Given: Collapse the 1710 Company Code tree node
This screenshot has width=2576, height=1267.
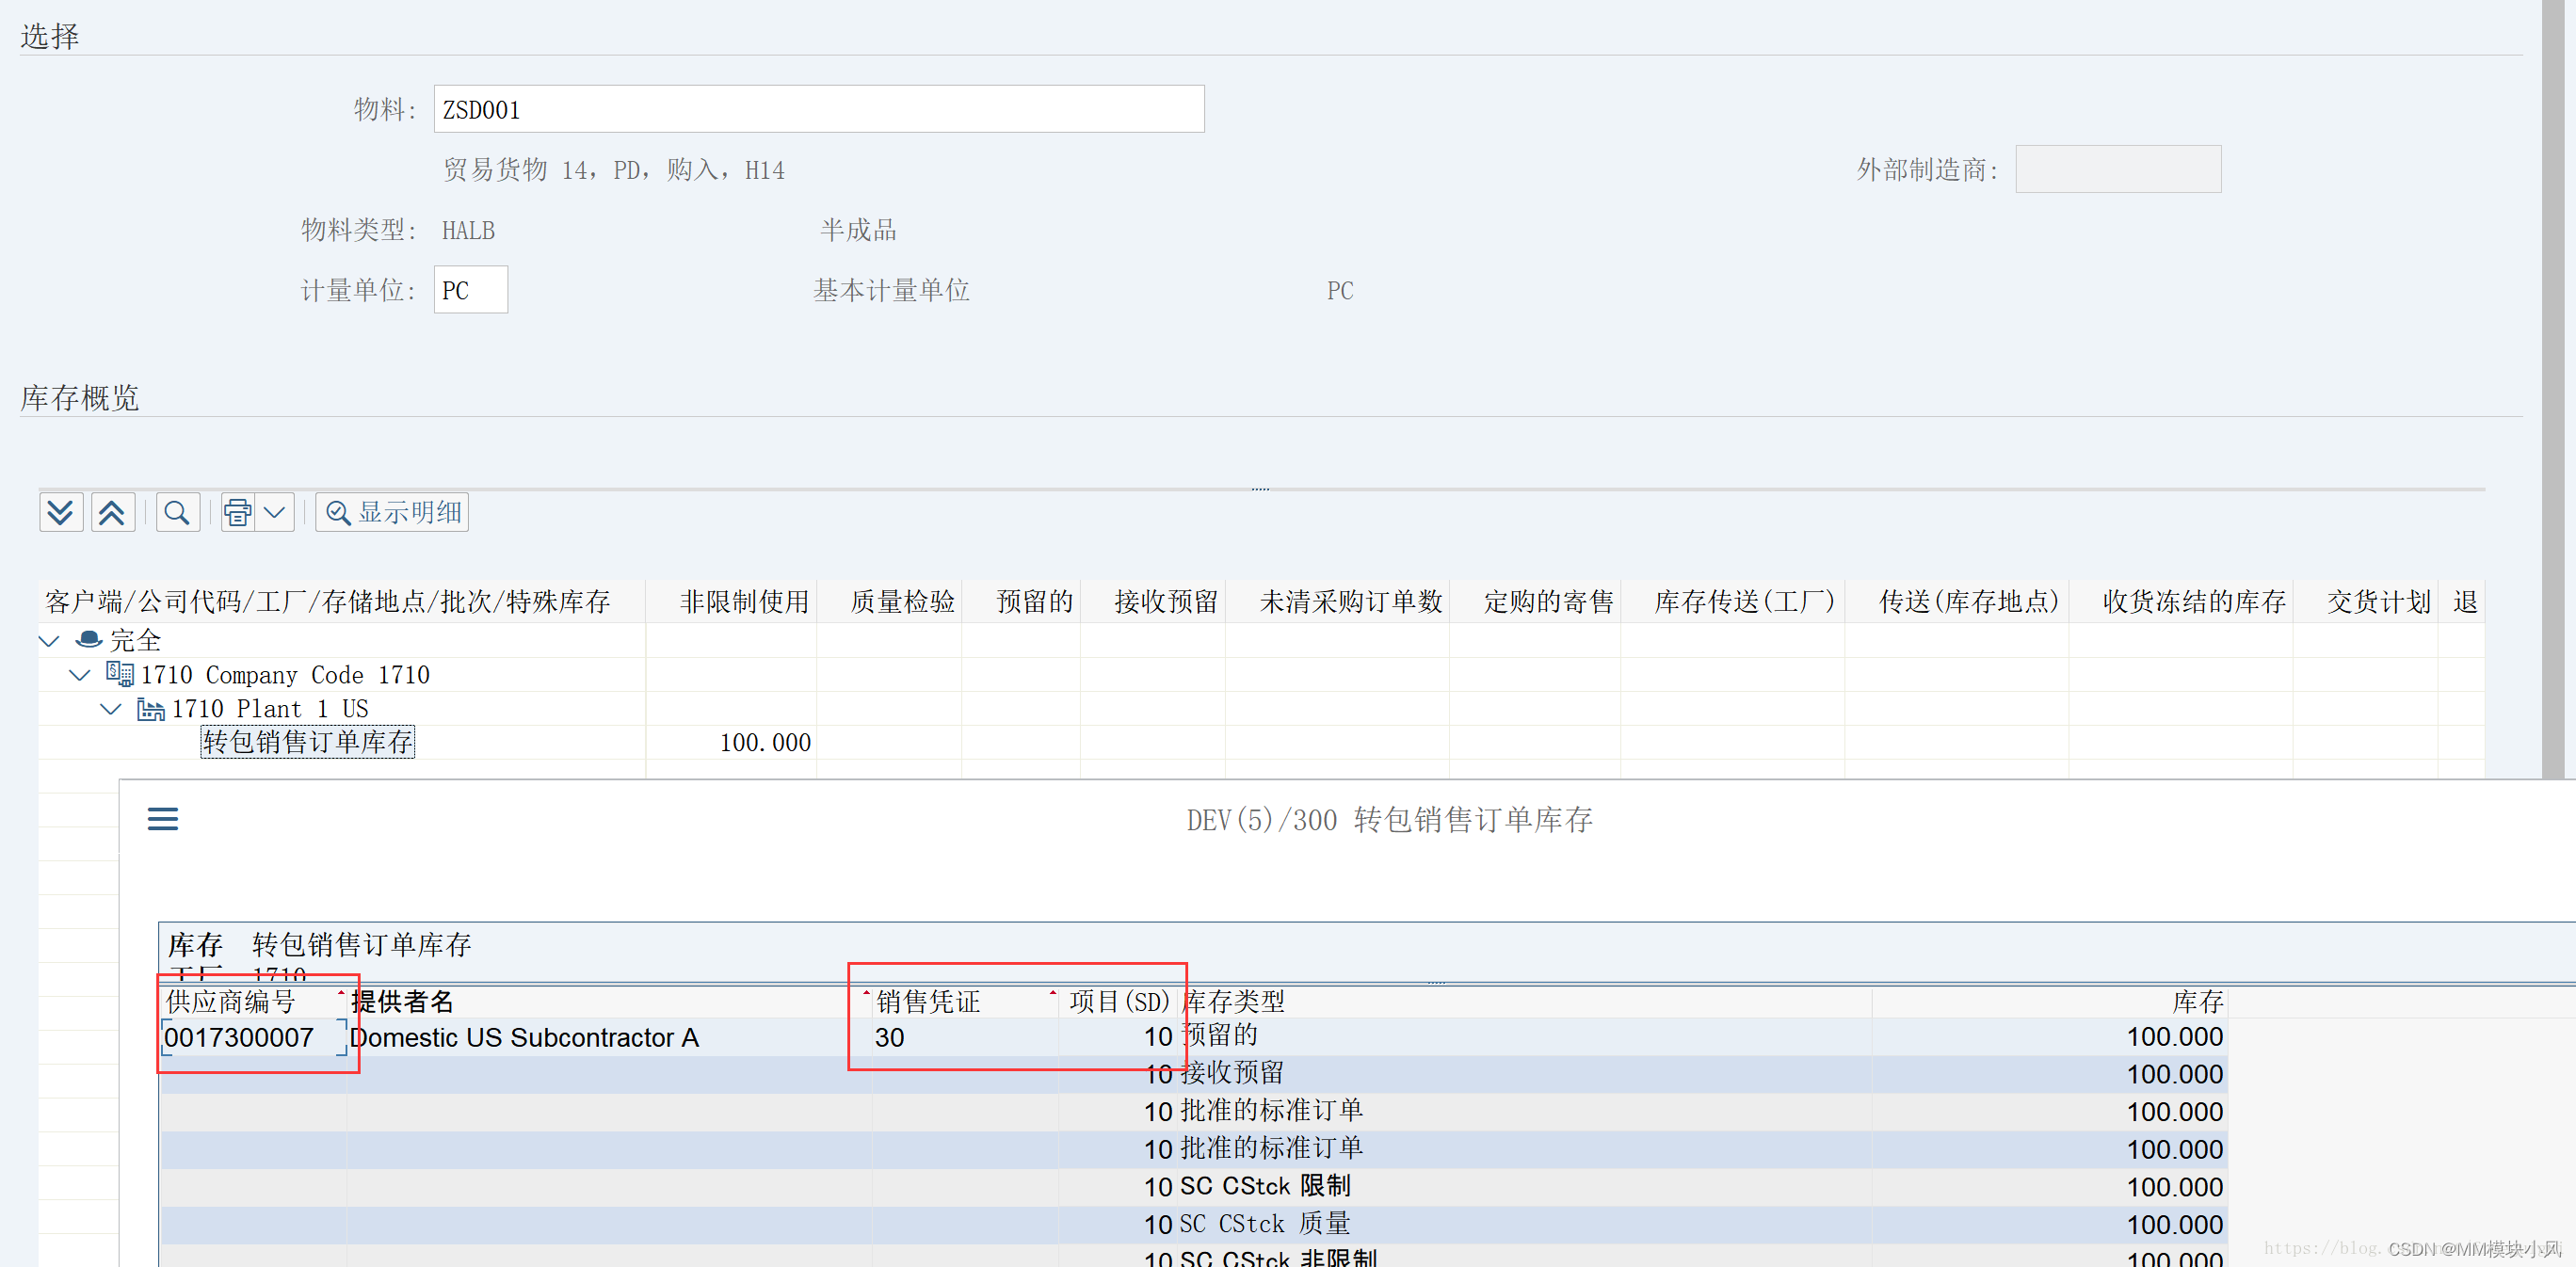Looking at the screenshot, I should click(x=79, y=674).
